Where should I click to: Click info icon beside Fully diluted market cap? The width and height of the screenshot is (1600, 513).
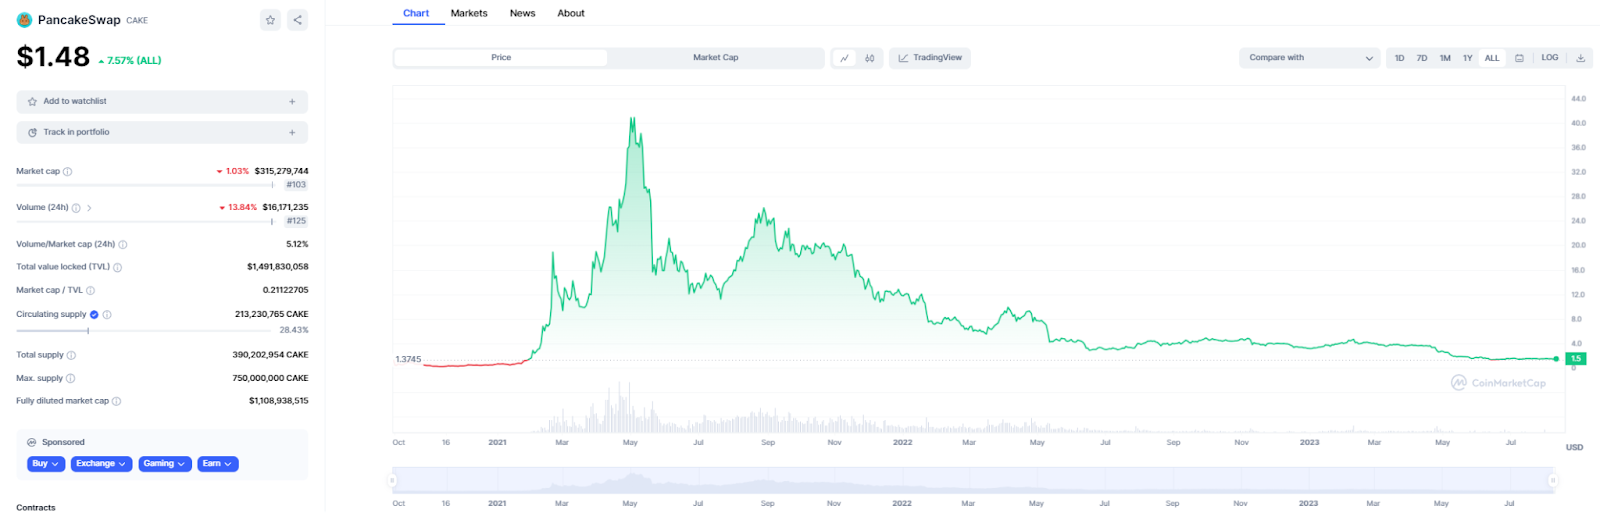click(116, 402)
